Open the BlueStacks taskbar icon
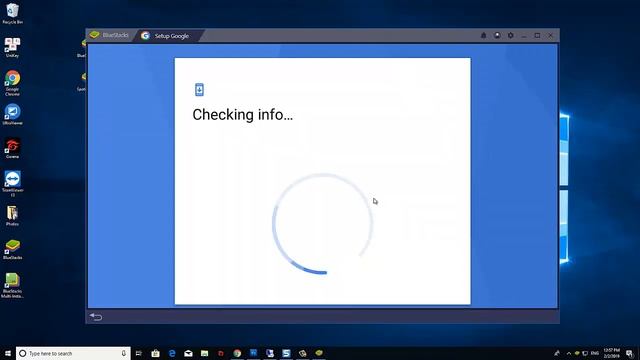Image resolution: width=640 pixels, height=360 pixels. (x=319, y=353)
